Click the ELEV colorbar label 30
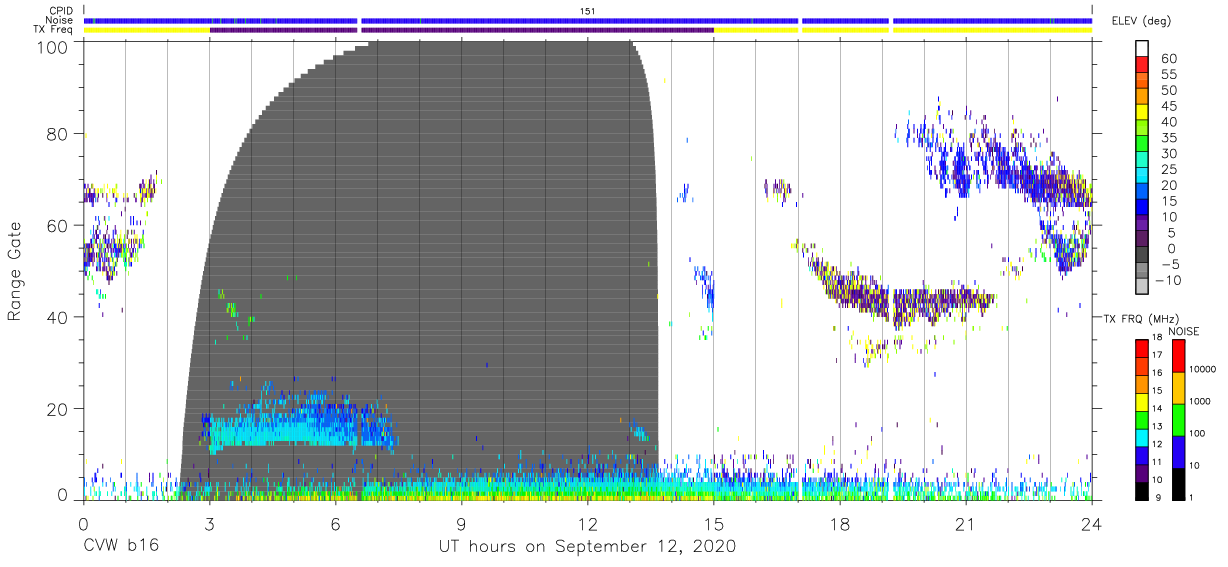This screenshot has height=567, width=1228. click(1169, 153)
